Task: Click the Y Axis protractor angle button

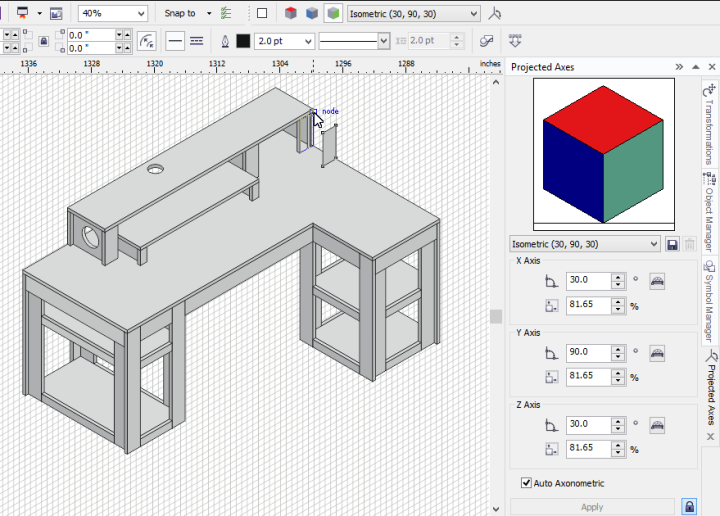Action: tap(657, 353)
